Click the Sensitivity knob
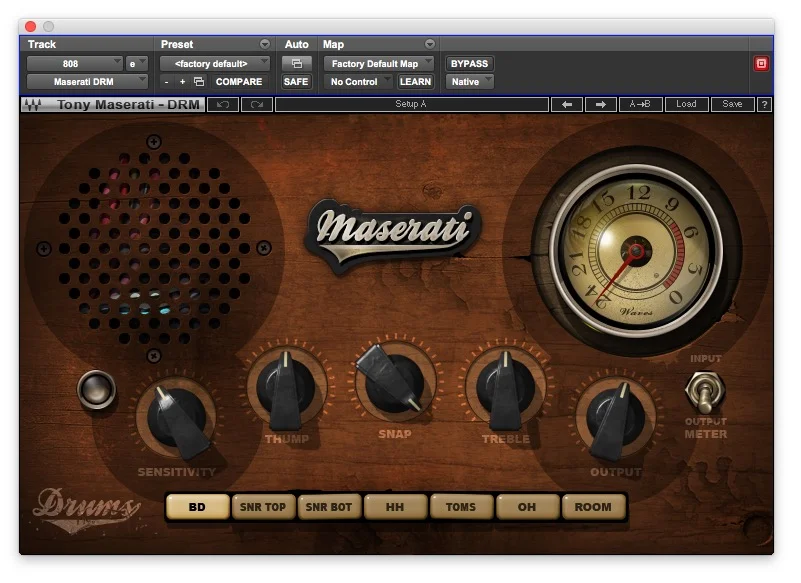The height and width of the screenshot is (583, 801). click(x=176, y=419)
